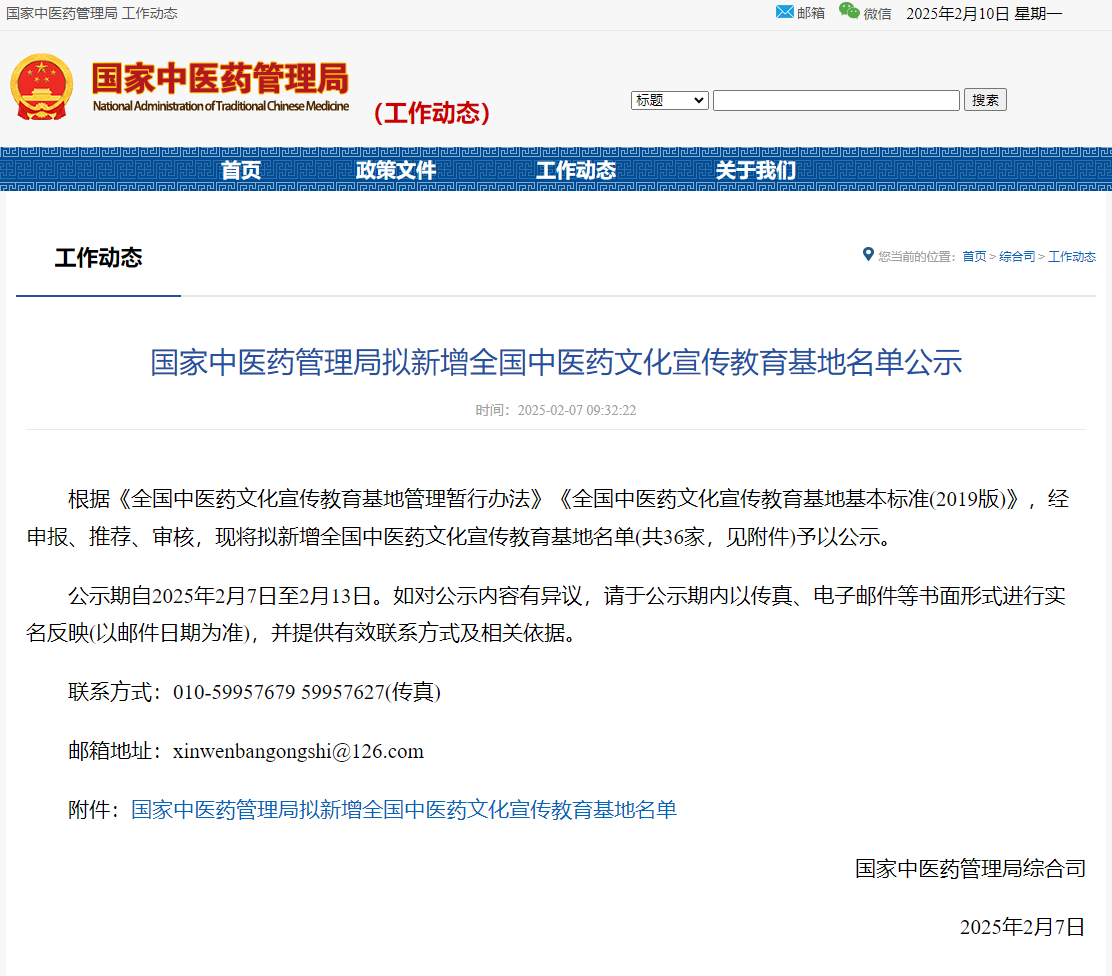Click the date 2025年2月7日 at article end

(x=1022, y=927)
